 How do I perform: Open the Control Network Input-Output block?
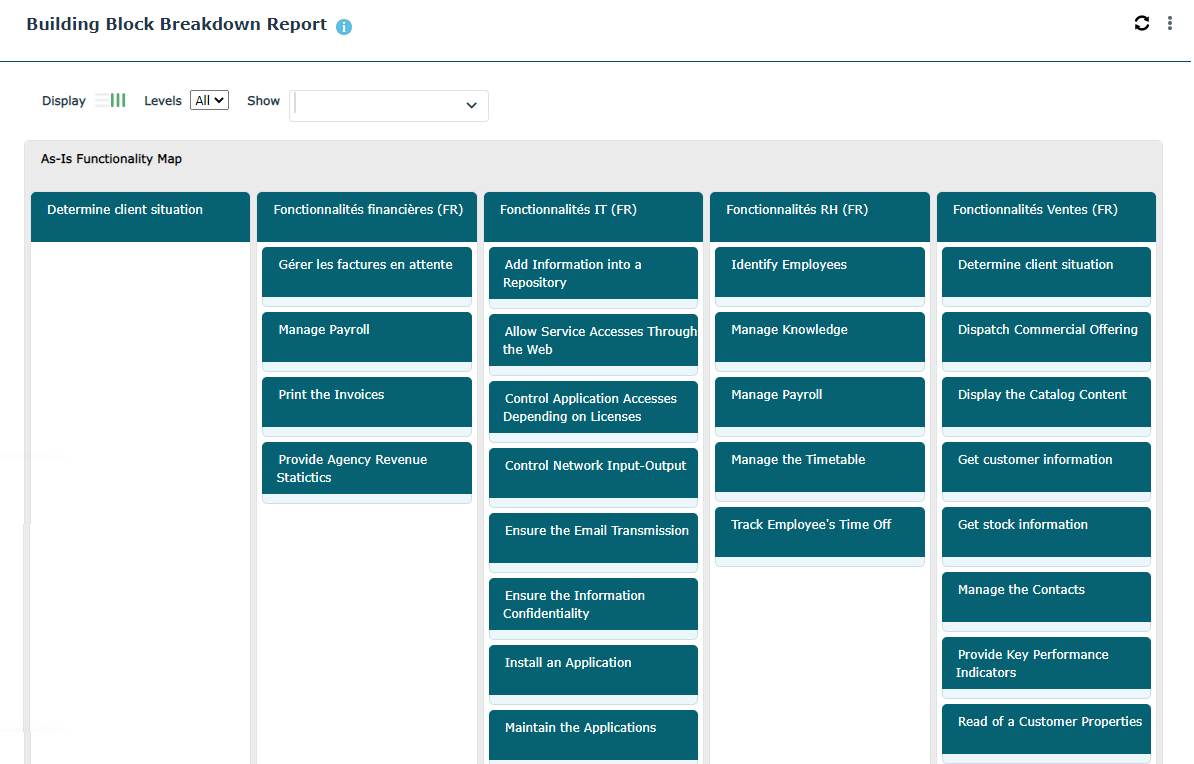[x=595, y=466]
